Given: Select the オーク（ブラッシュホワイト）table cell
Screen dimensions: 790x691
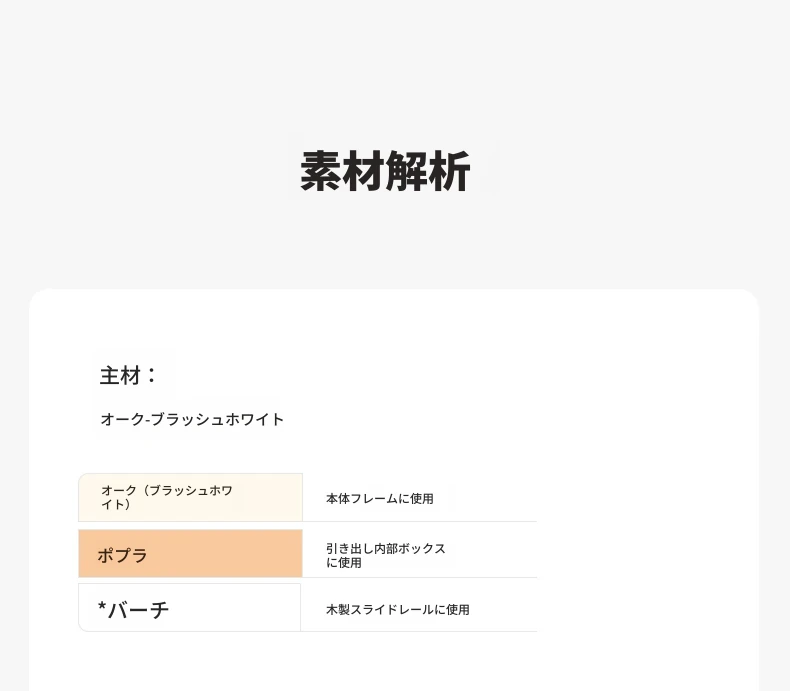Looking at the screenshot, I should pyautogui.click(x=190, y=498).
